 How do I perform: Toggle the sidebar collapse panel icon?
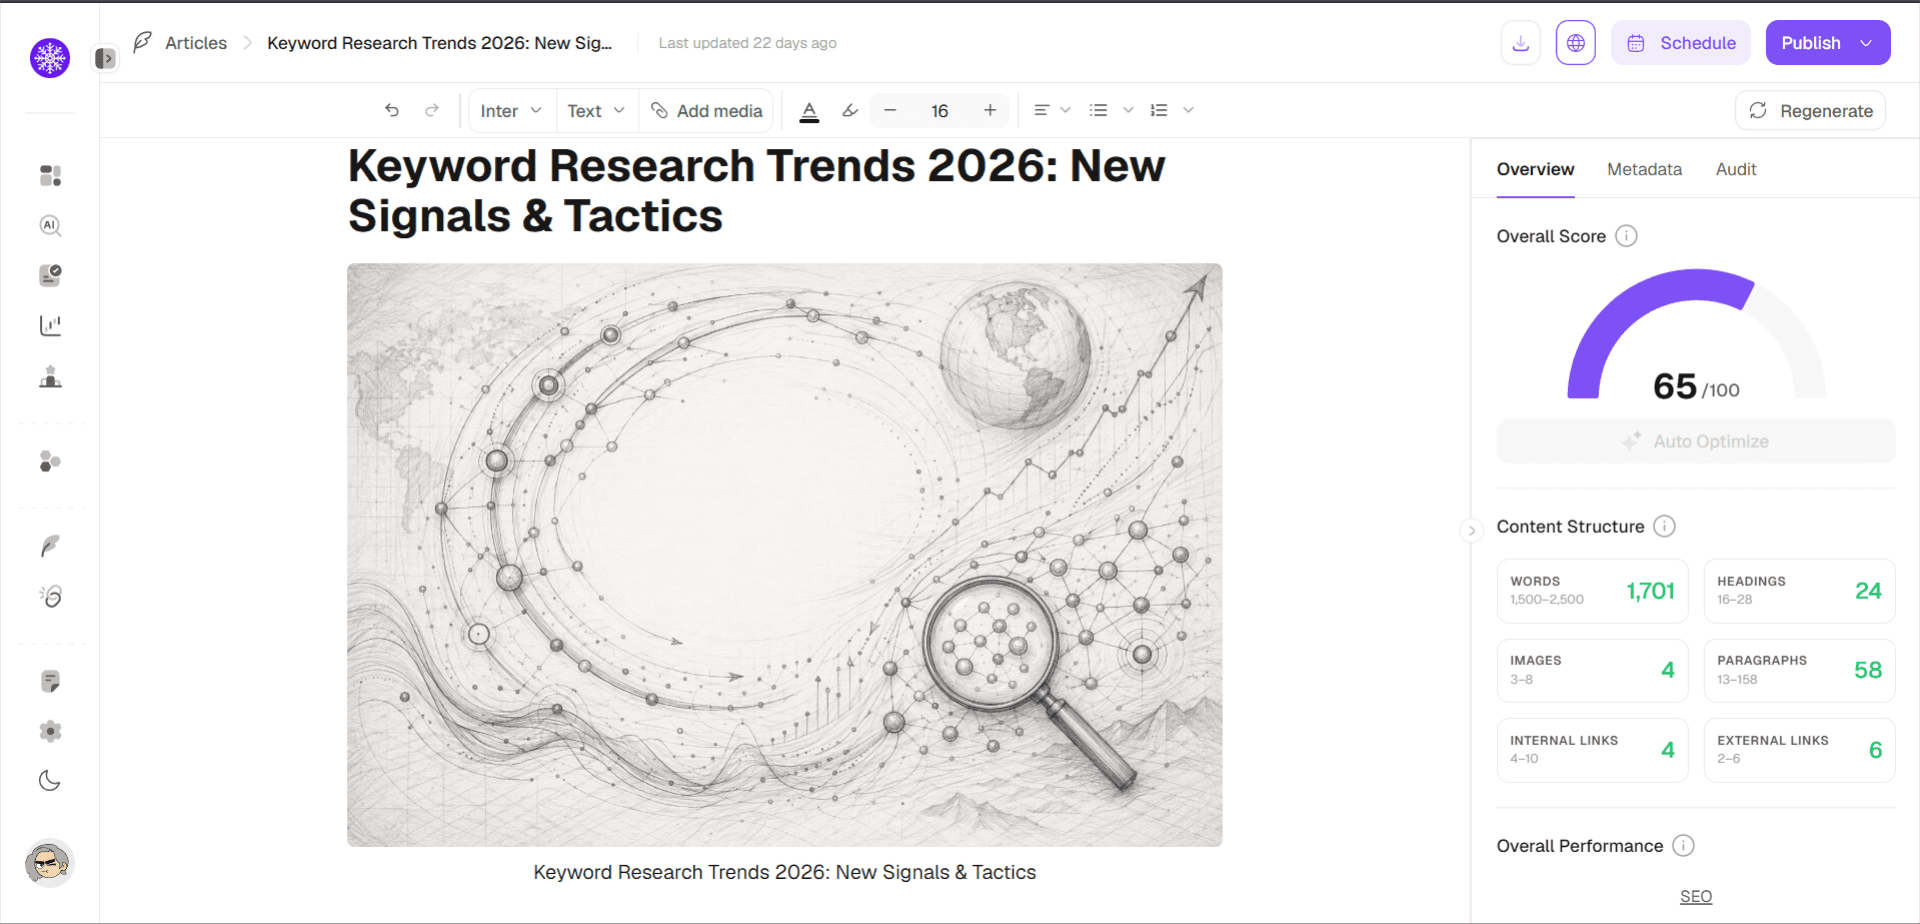[x=105, y=59]
